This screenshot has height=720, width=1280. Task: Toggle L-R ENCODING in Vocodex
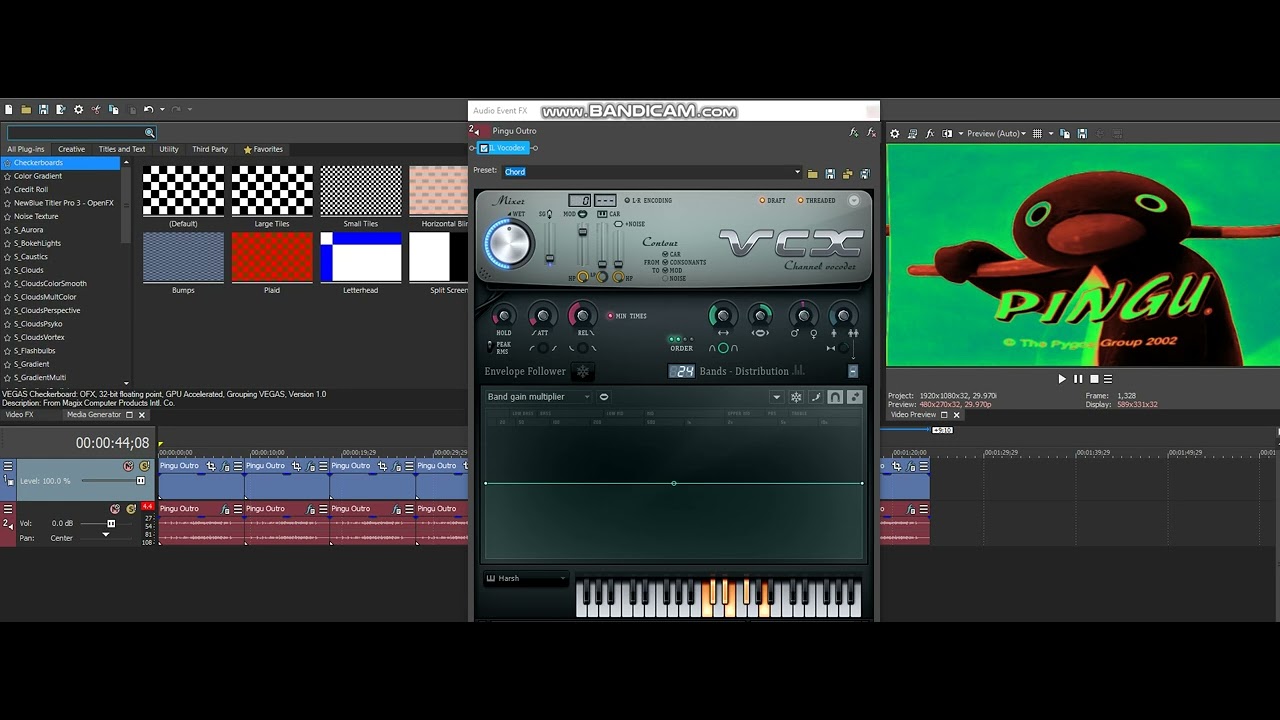[648, 200]
